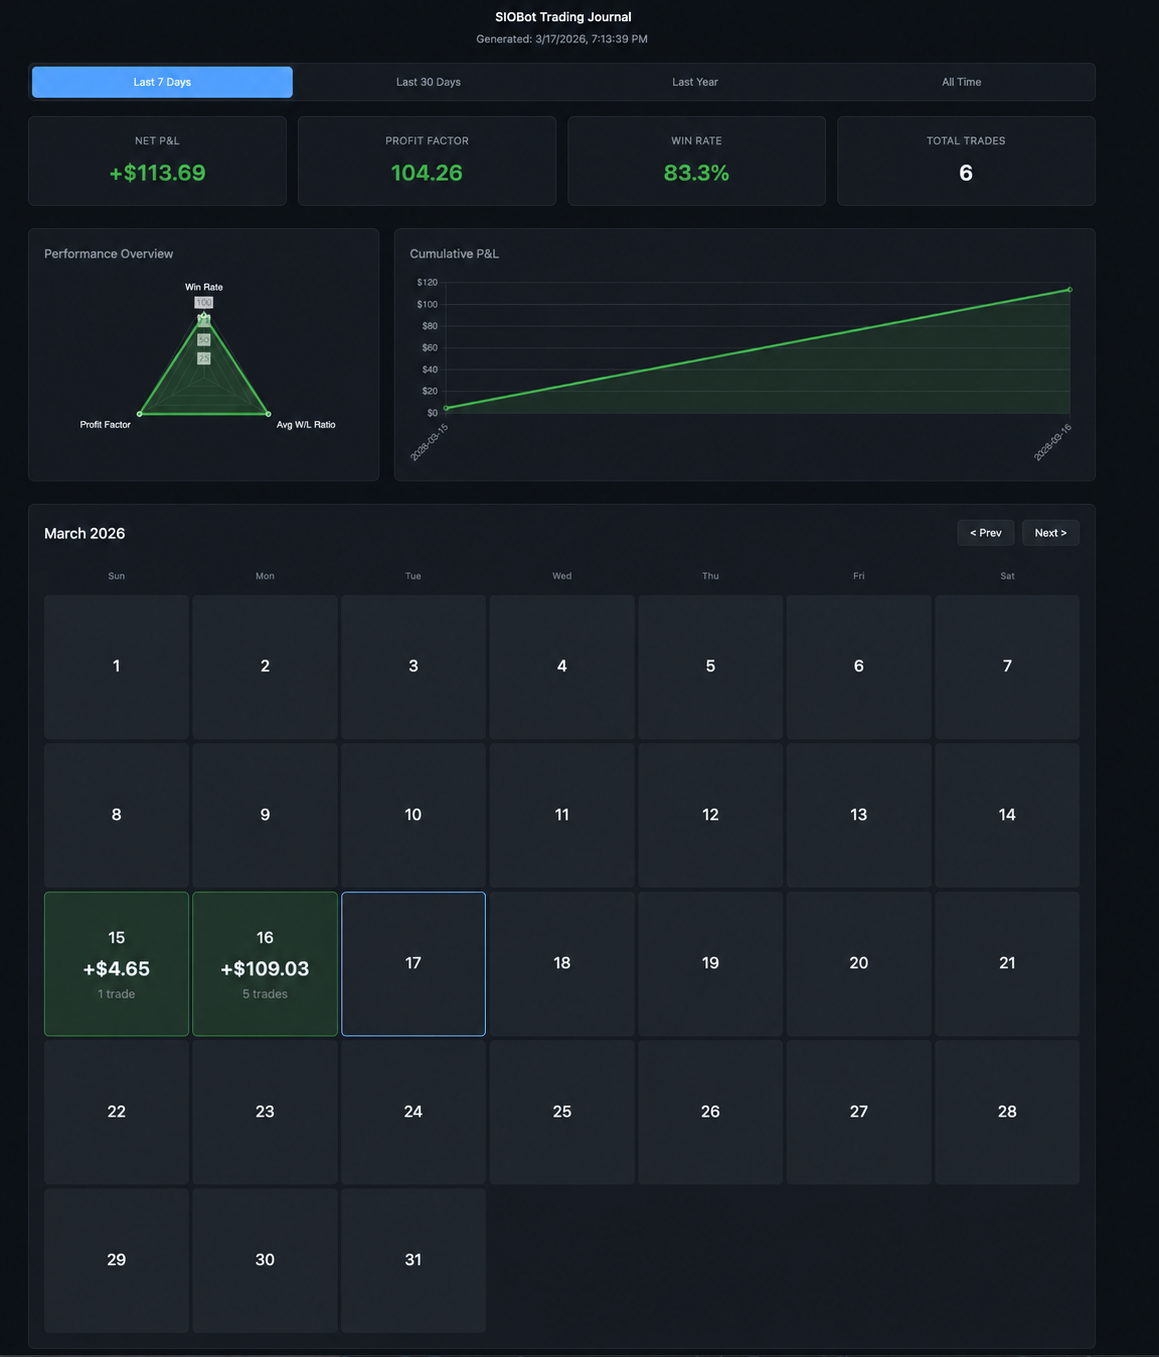Image resolution: width=1159 pixels, height=1357 pixels.
Task: Click the Profit Factor radar axis label
Action: 105,425
